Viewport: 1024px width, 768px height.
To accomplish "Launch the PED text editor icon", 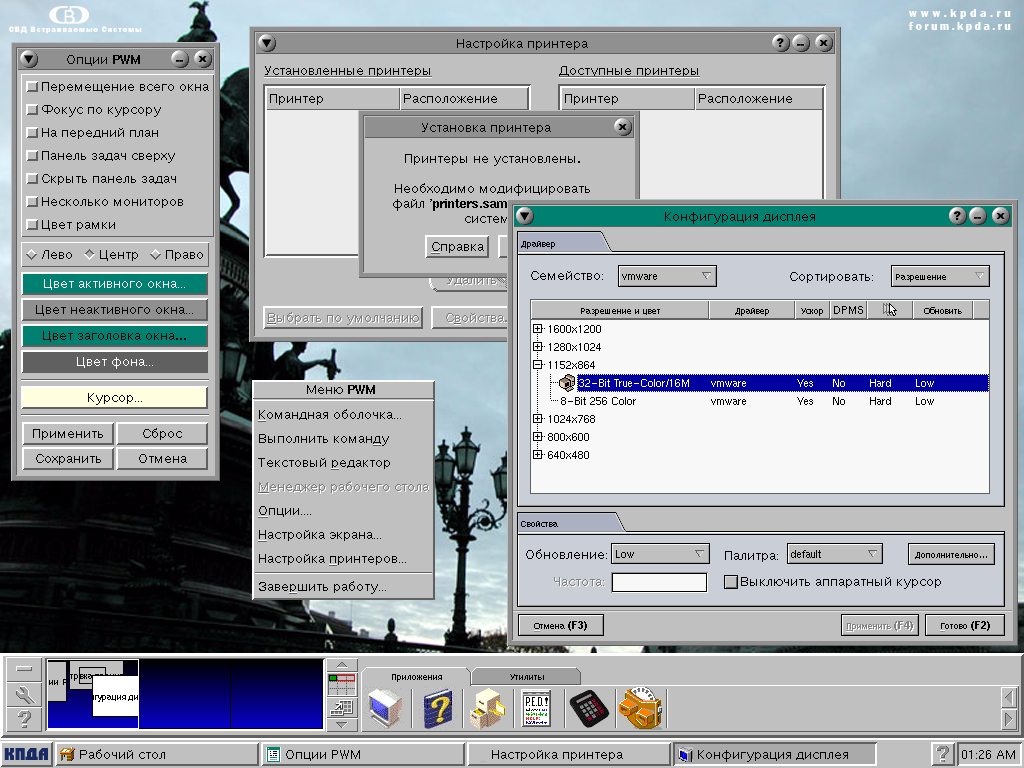I will coord(537,709).
